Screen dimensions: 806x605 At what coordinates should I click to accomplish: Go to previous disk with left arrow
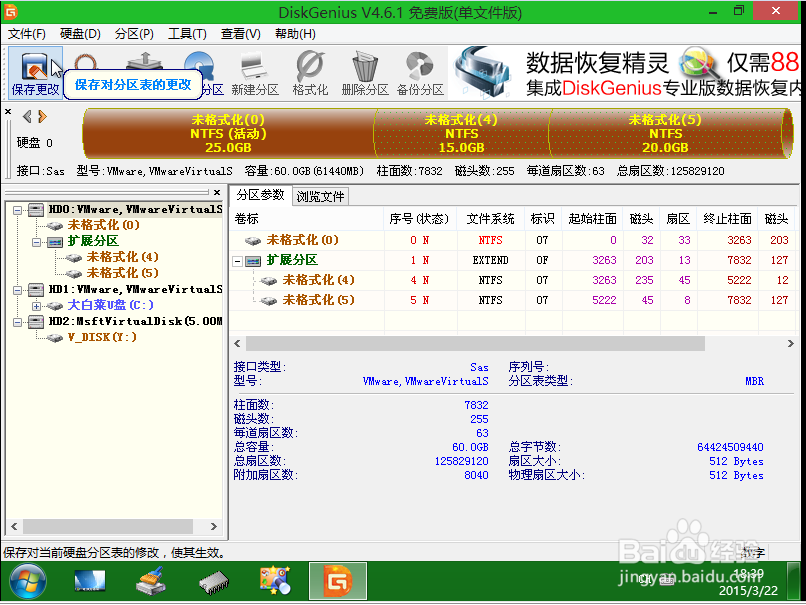(x=27, y=117)
